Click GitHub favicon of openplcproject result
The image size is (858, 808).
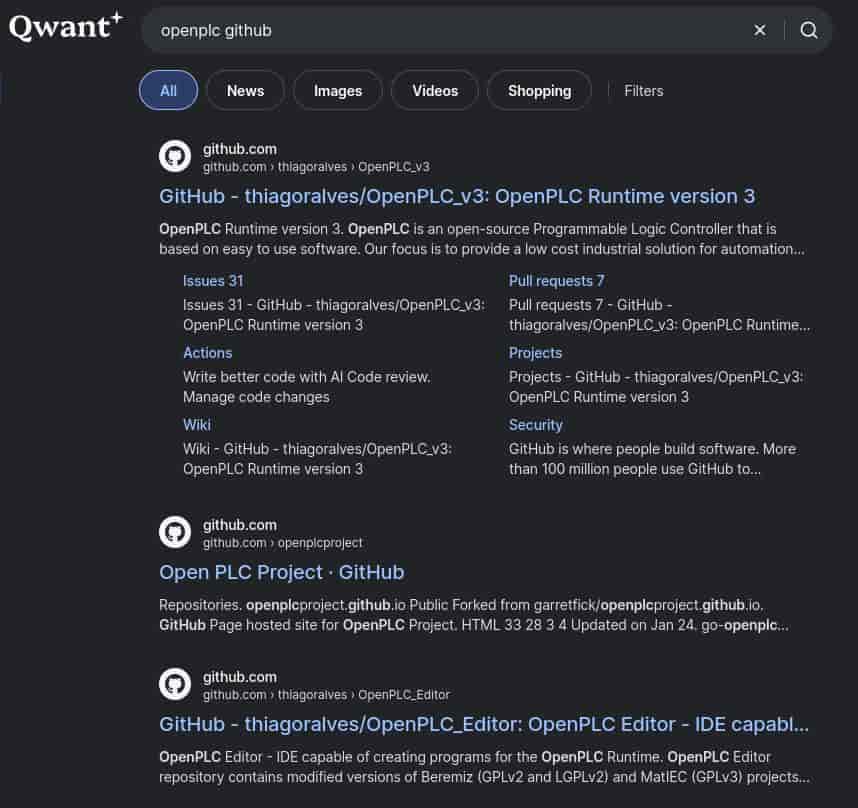(x=175, y=532)
